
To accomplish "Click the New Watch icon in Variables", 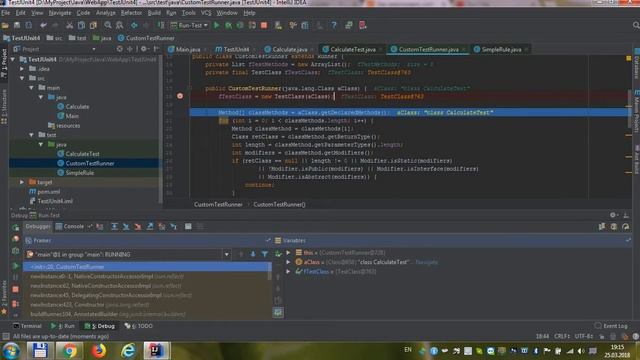I will (278, 254).
